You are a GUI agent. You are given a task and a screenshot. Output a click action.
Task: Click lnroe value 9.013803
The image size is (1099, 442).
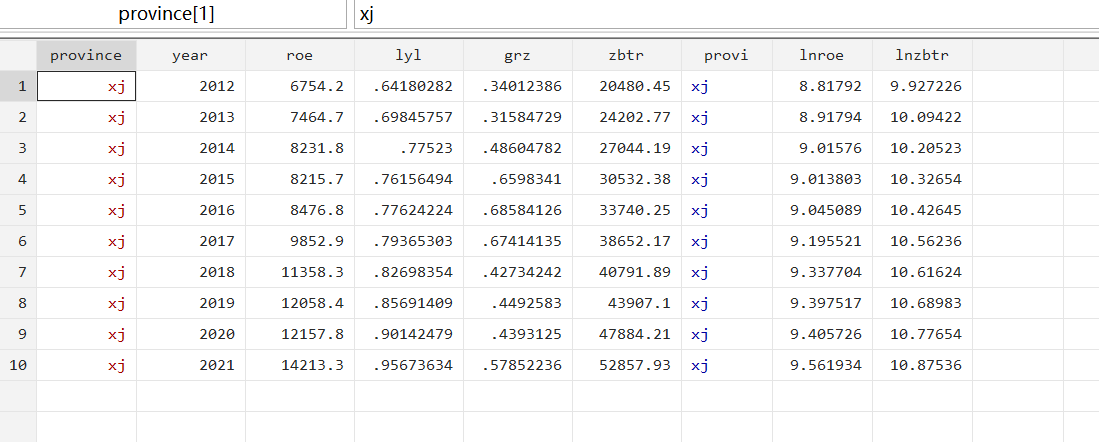tap(822, 179)
